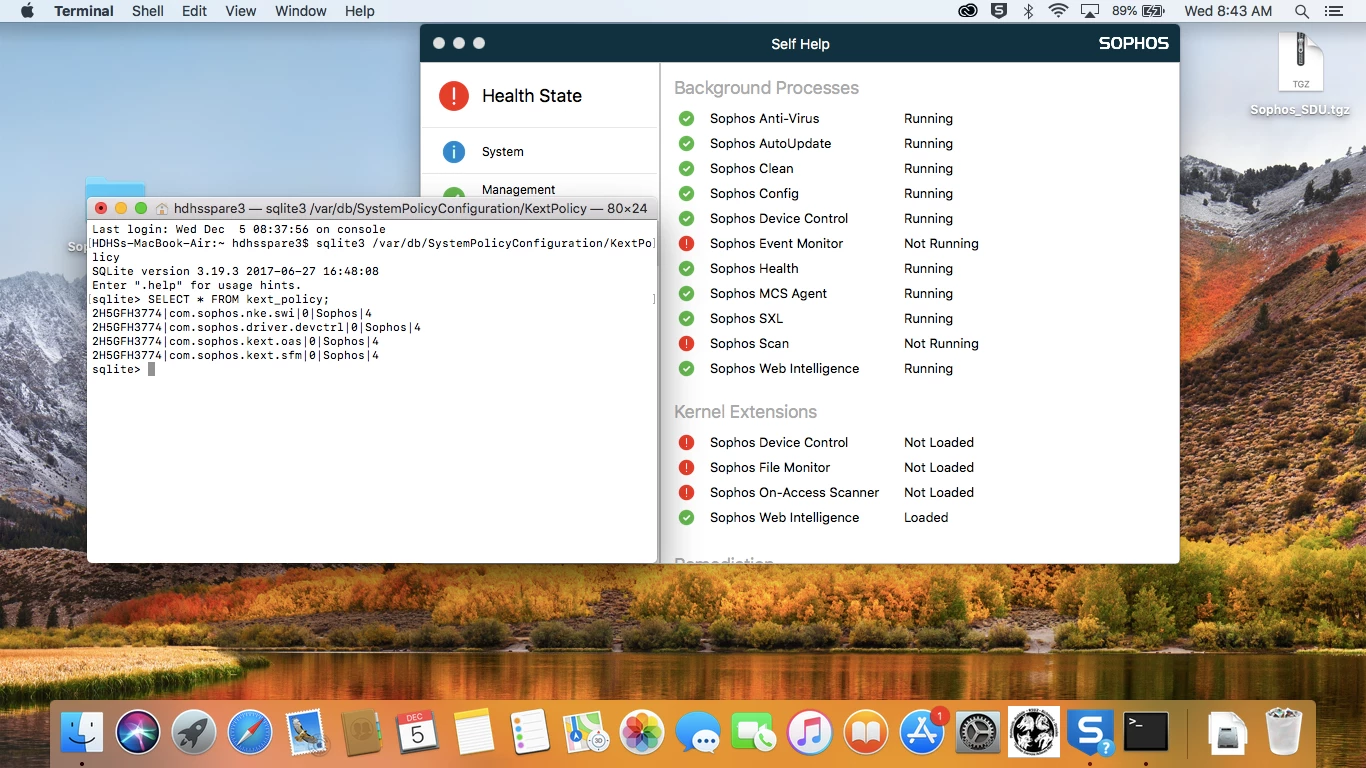Screen dimensions: 1366x768
Task: Click Sophos Anti-Virus green check icon
Action: [x=686, y=118]
